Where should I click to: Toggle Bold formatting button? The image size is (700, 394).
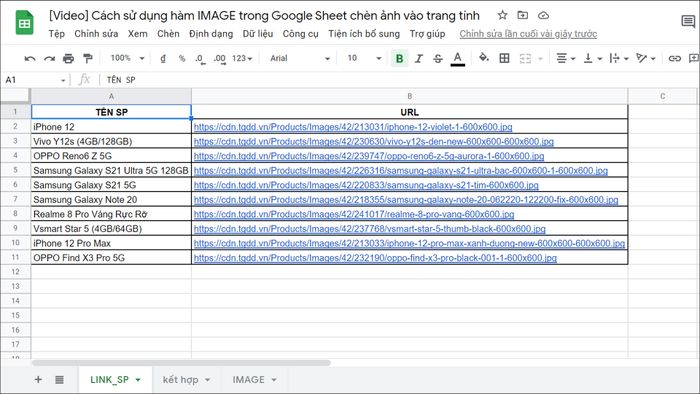[400, 58]
